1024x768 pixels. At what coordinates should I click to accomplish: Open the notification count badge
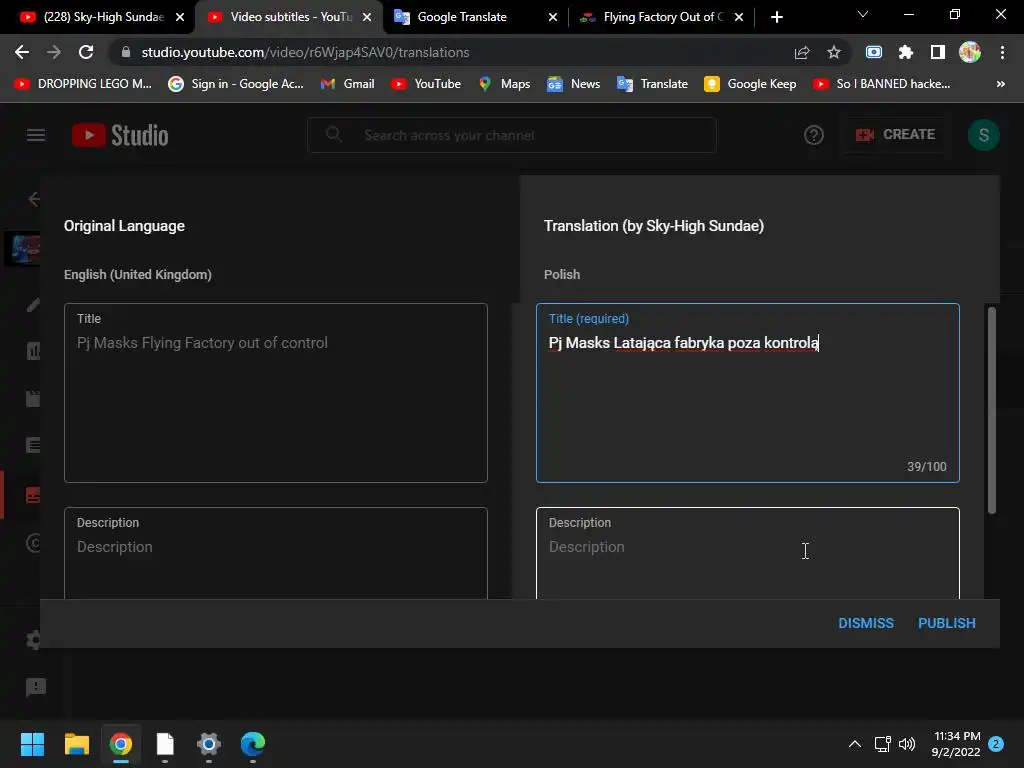[996, 744]
